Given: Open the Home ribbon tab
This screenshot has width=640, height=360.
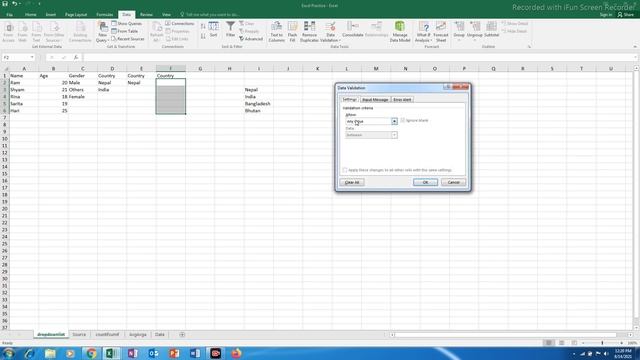Looking at the screenshot, I should (31, 15).
